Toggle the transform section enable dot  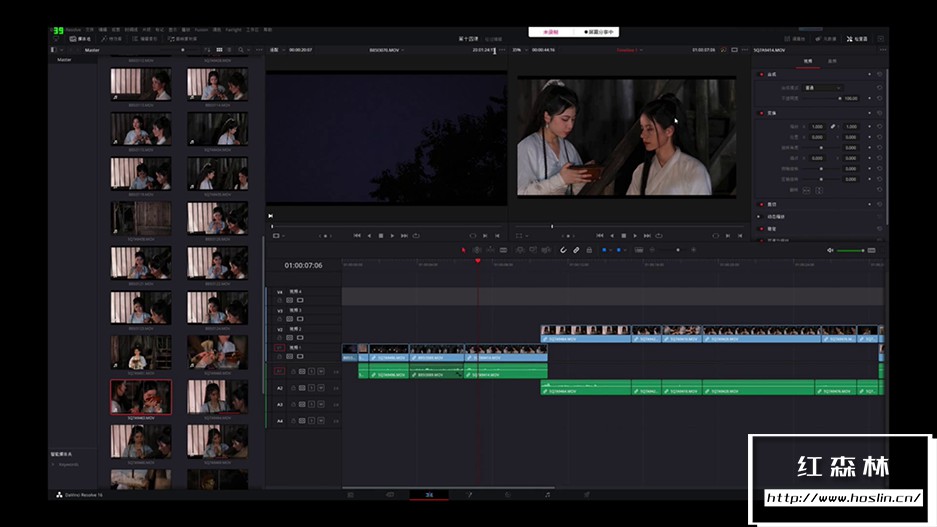pos(761,113)
